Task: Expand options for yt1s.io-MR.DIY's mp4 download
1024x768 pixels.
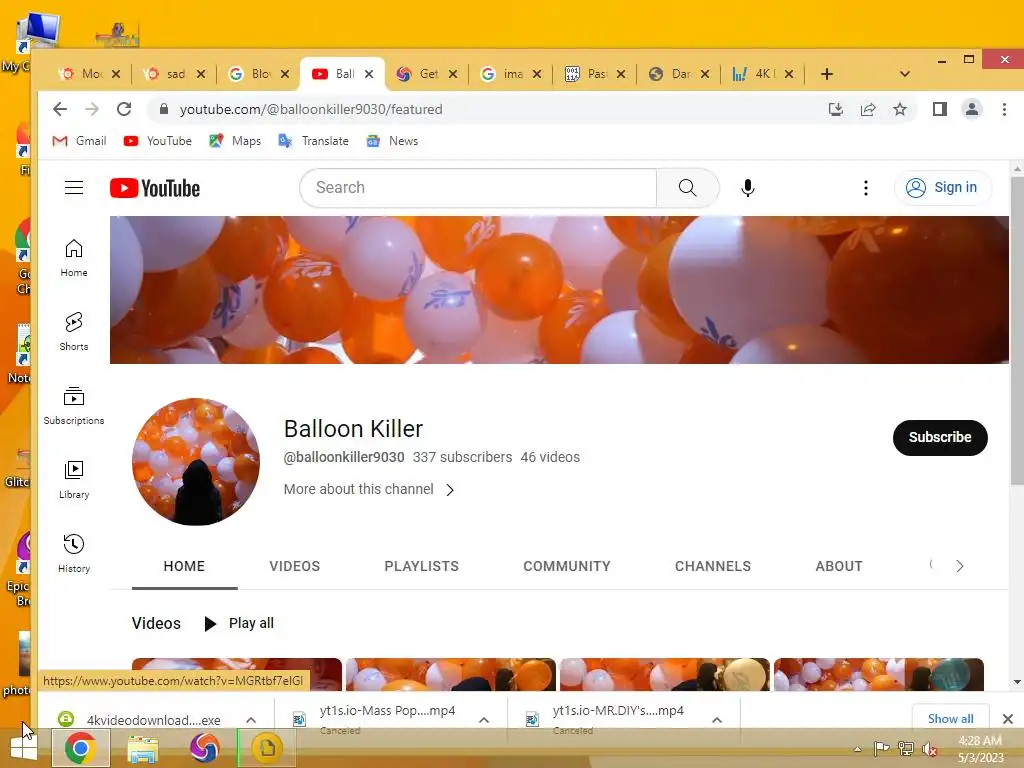Action: (x=716, y=720)
